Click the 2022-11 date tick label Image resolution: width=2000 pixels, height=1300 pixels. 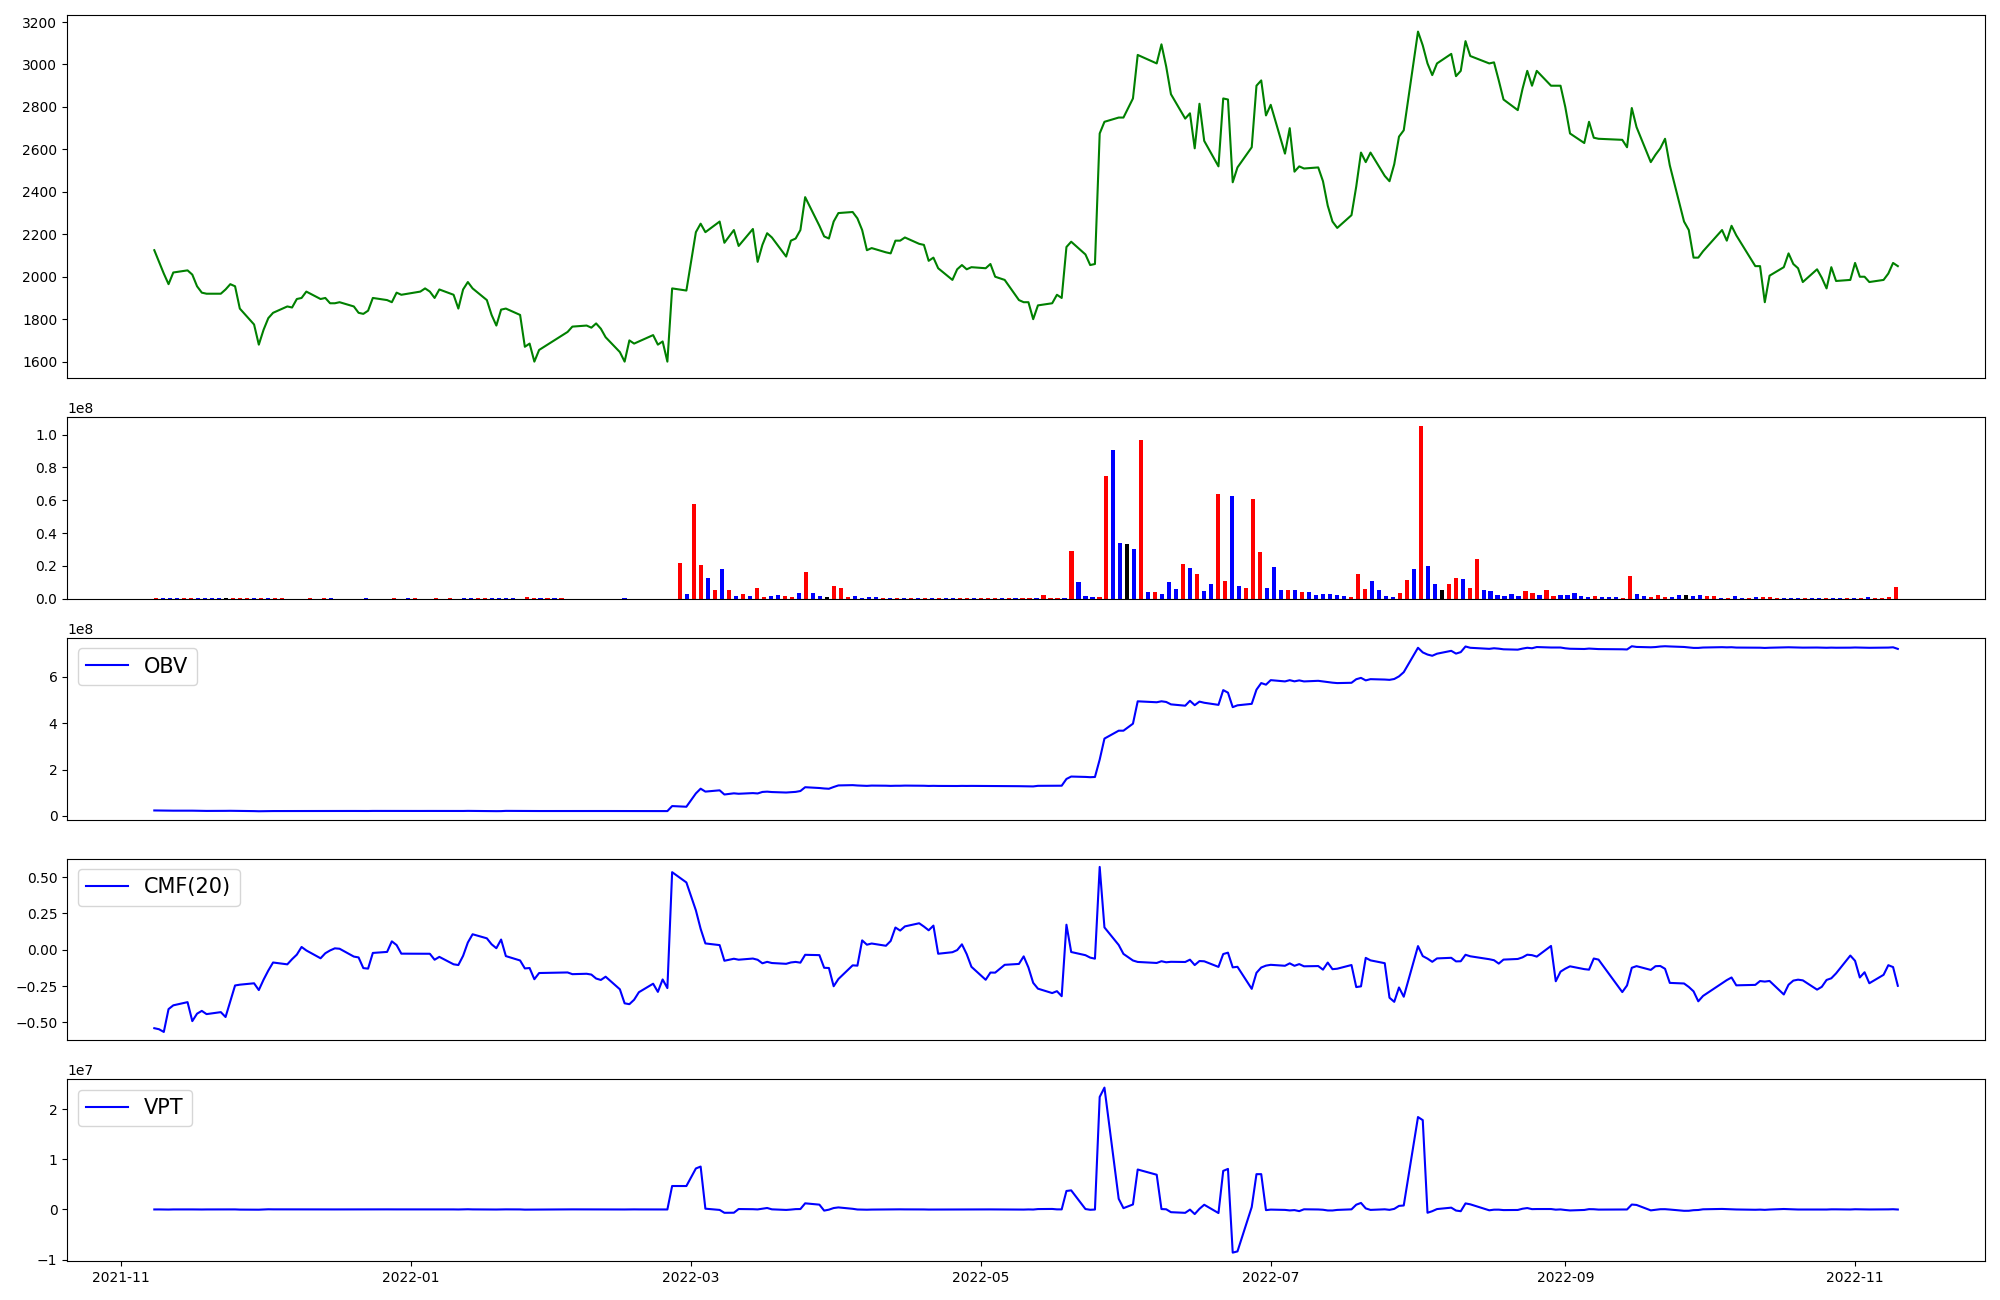coord(1854,1277)
